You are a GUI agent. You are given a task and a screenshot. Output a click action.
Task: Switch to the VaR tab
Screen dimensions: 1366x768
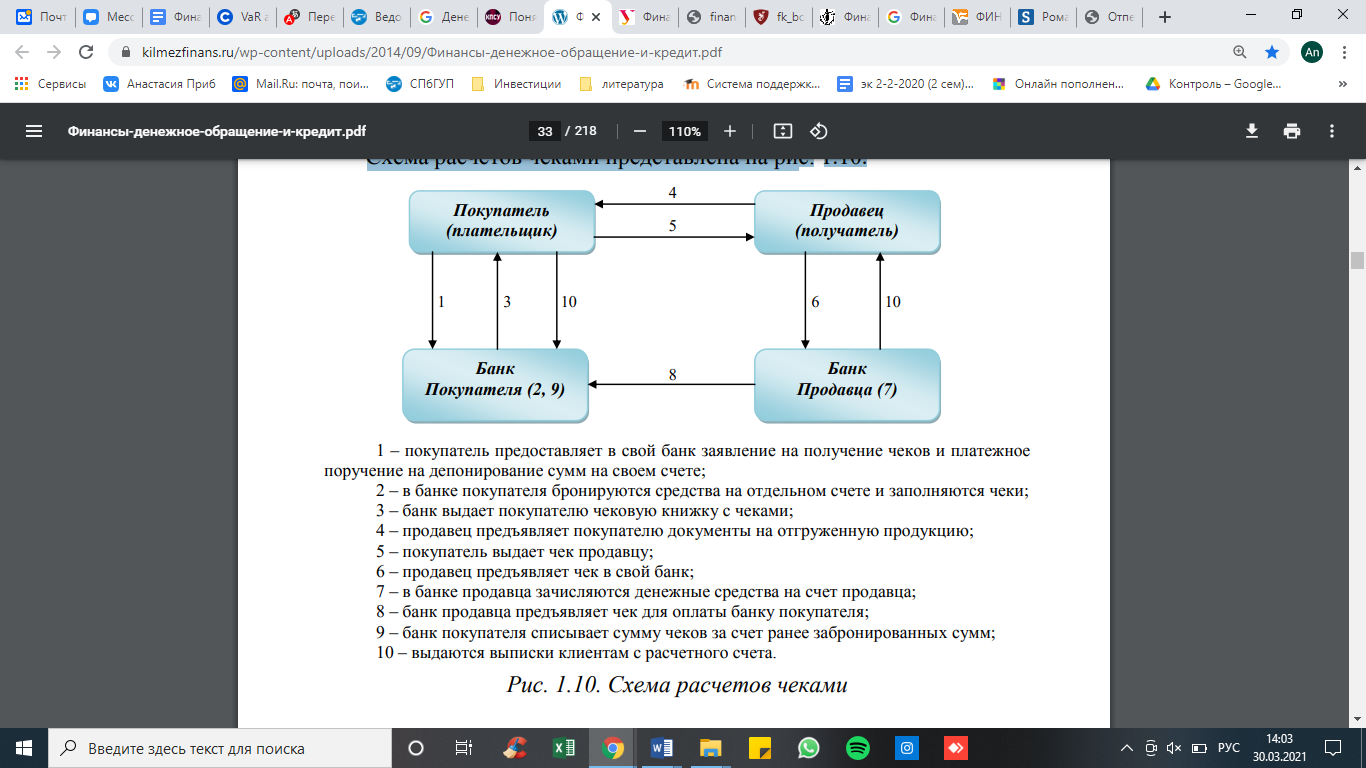coord(242,17)
